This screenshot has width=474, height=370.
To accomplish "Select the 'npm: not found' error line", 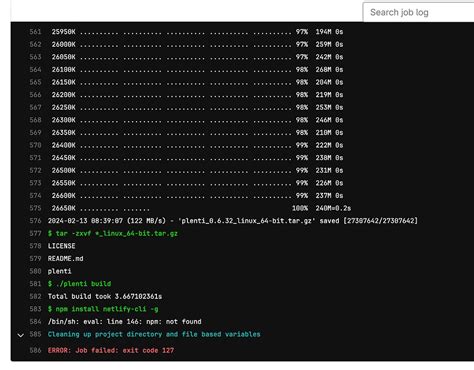I will click(125, 322).
